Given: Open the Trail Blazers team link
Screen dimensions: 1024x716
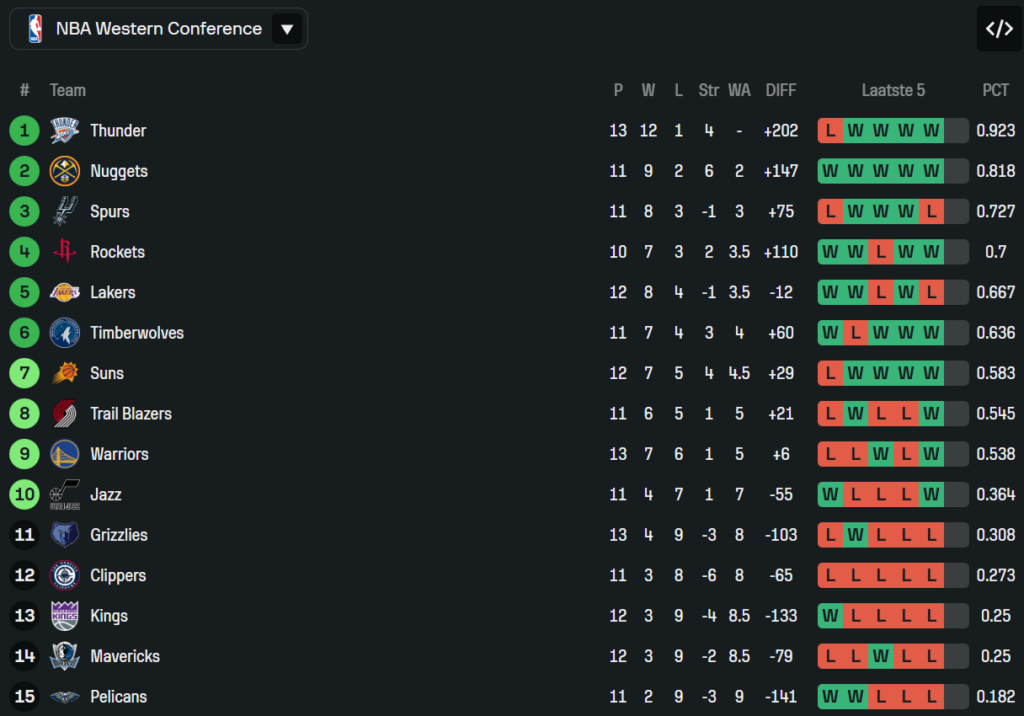Looking at the screenshot, I should pos(131,414).
